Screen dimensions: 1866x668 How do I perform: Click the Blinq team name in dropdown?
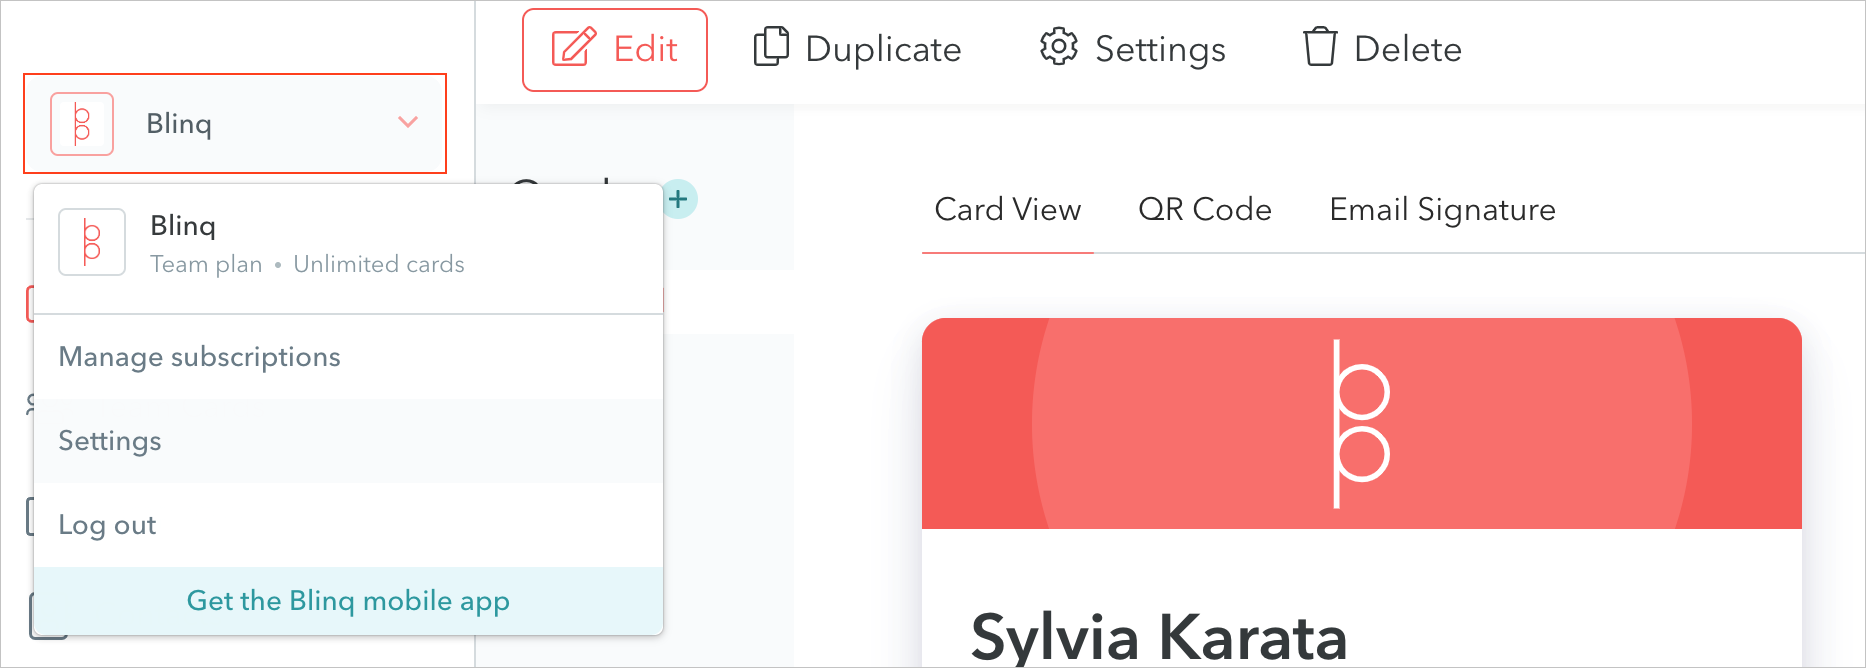pyautogui.click(x=183, y=226)
